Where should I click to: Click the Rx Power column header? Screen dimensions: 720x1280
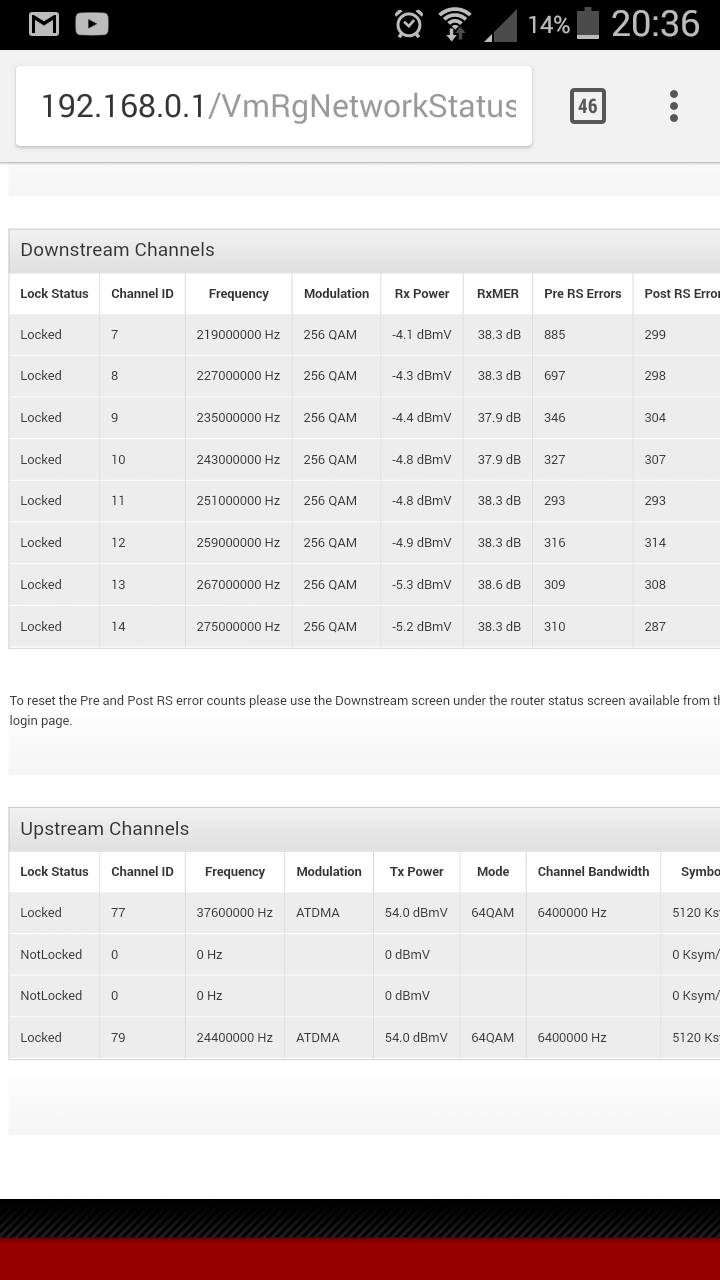click(x=422, y=294)
